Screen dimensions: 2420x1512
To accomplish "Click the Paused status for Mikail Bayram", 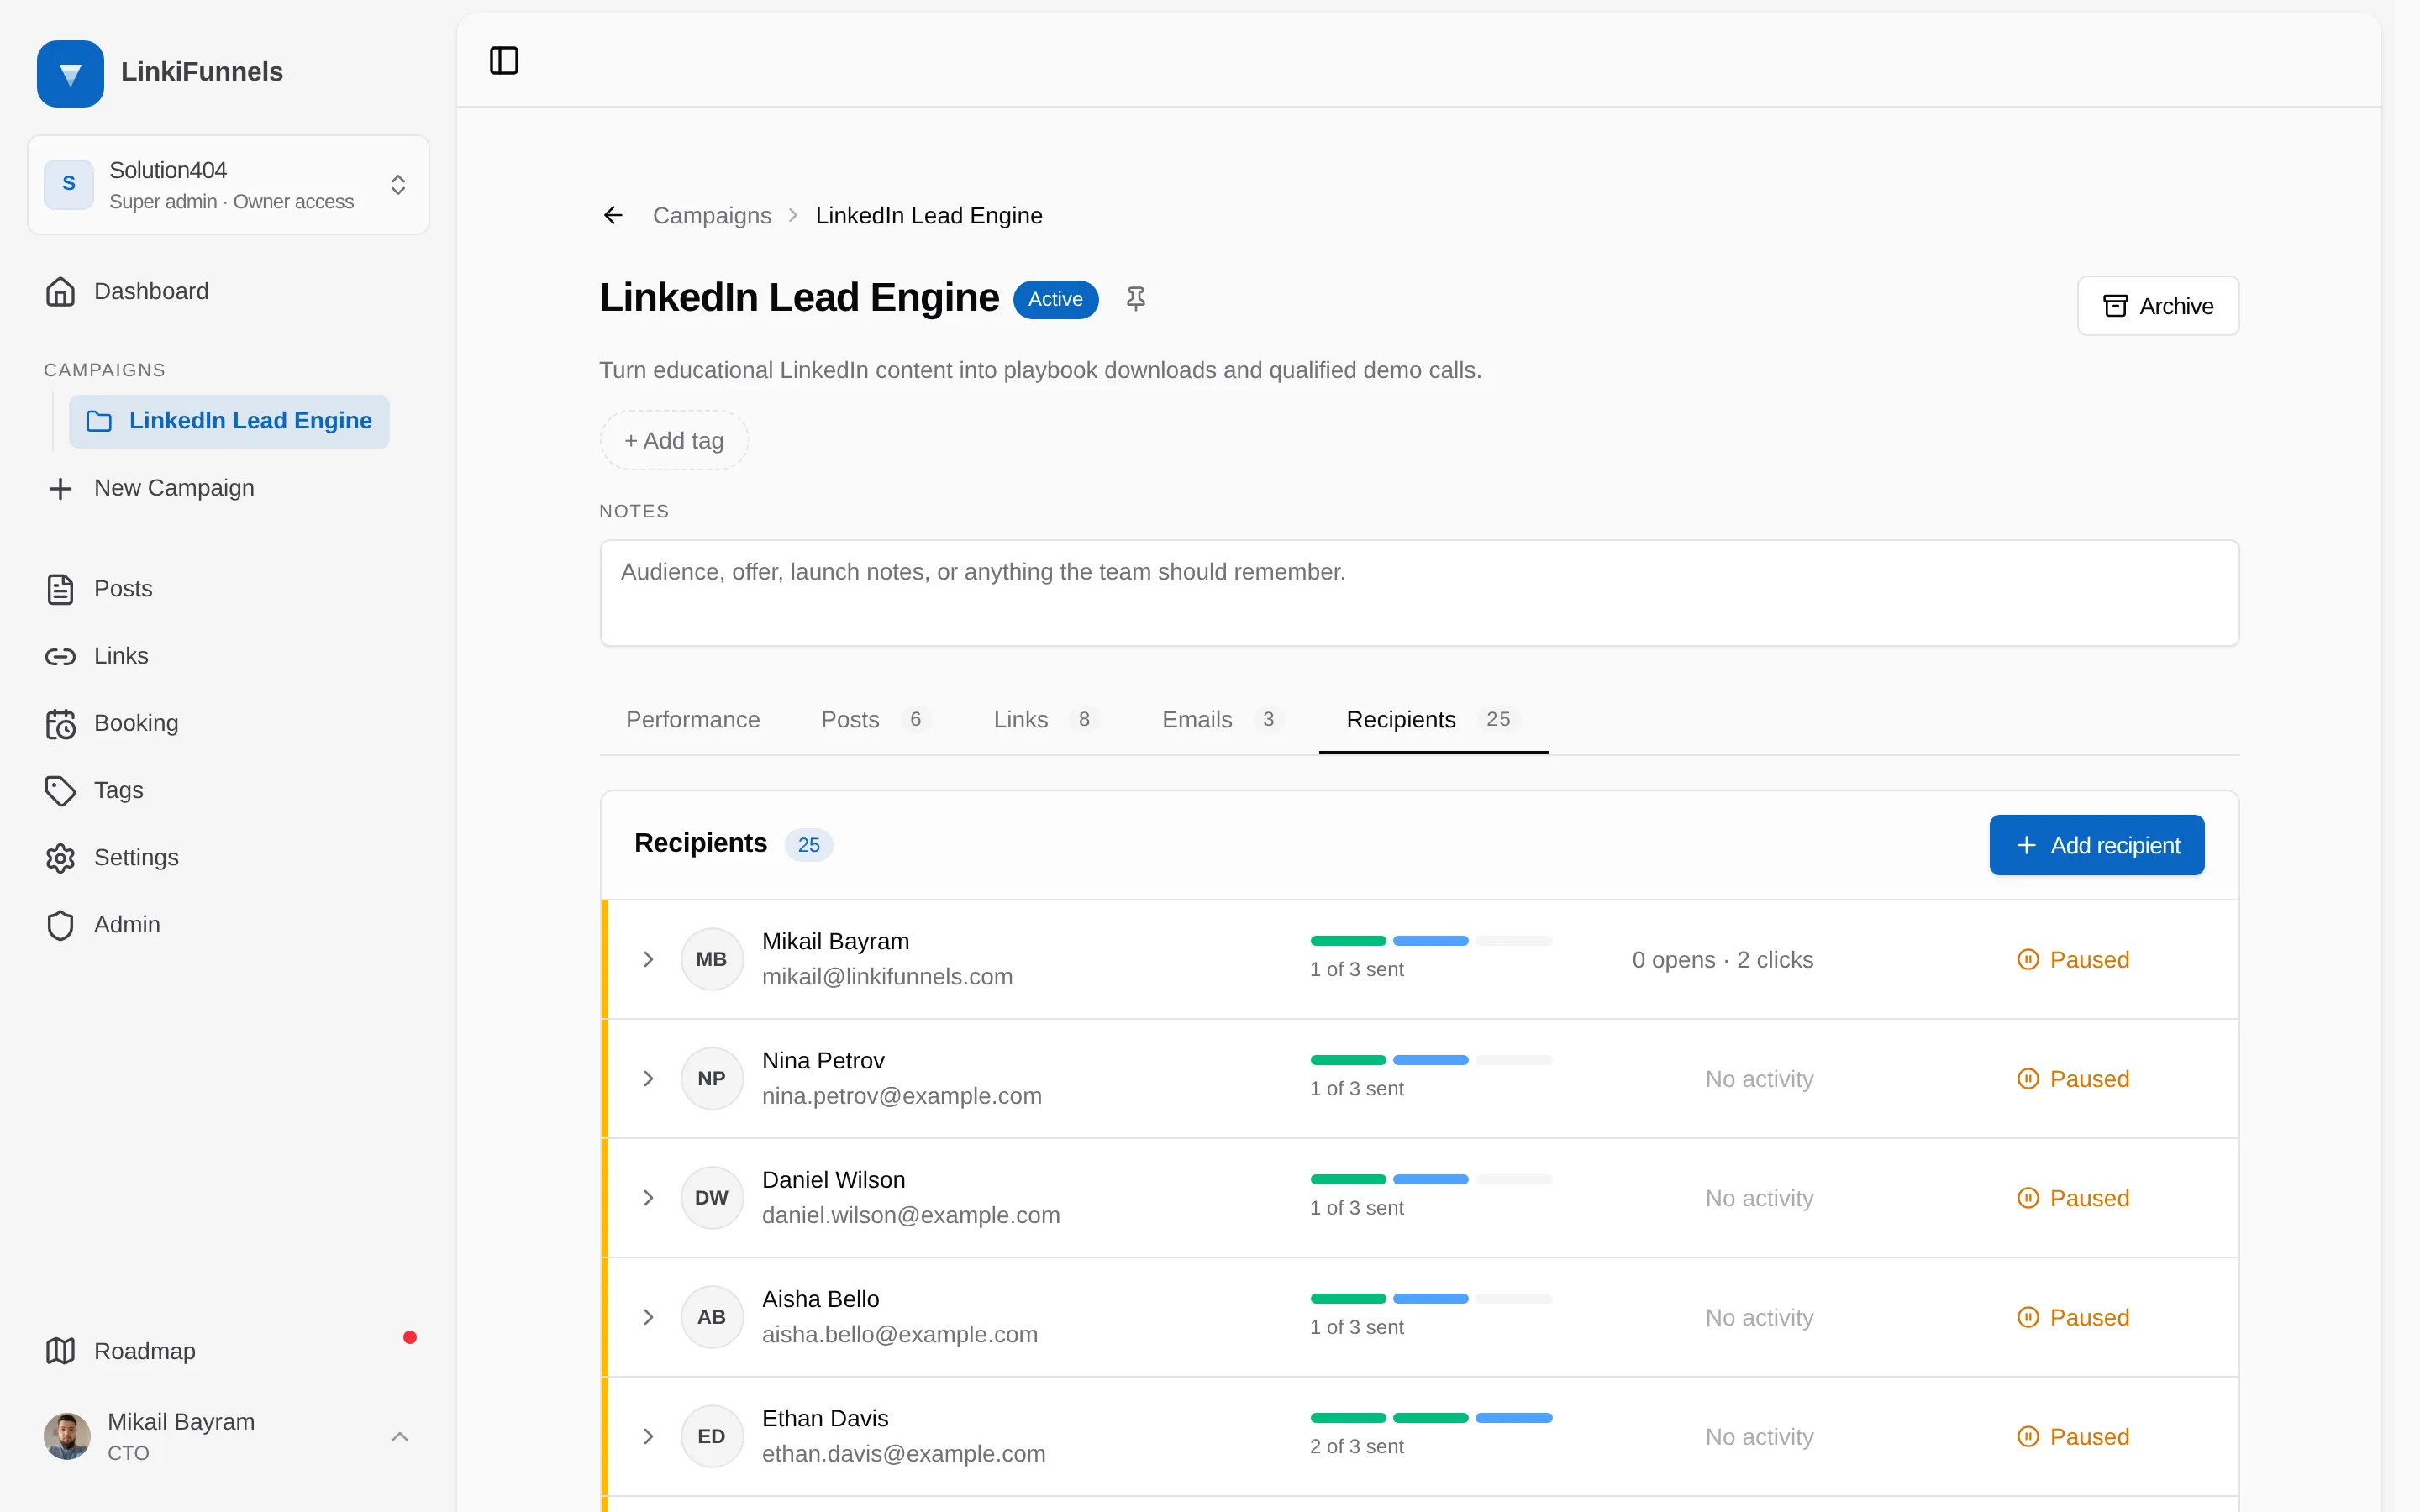I will pos(2073,960).
